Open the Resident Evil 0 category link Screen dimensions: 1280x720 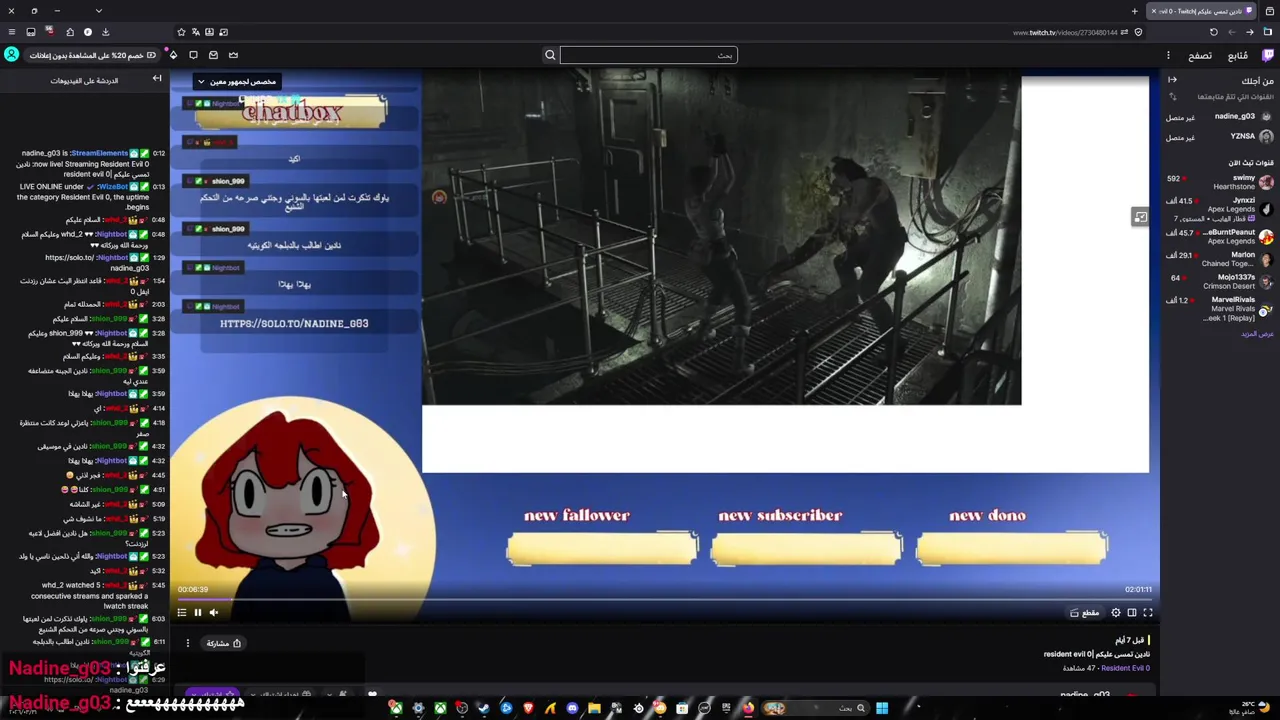[x=1125, y=668]
